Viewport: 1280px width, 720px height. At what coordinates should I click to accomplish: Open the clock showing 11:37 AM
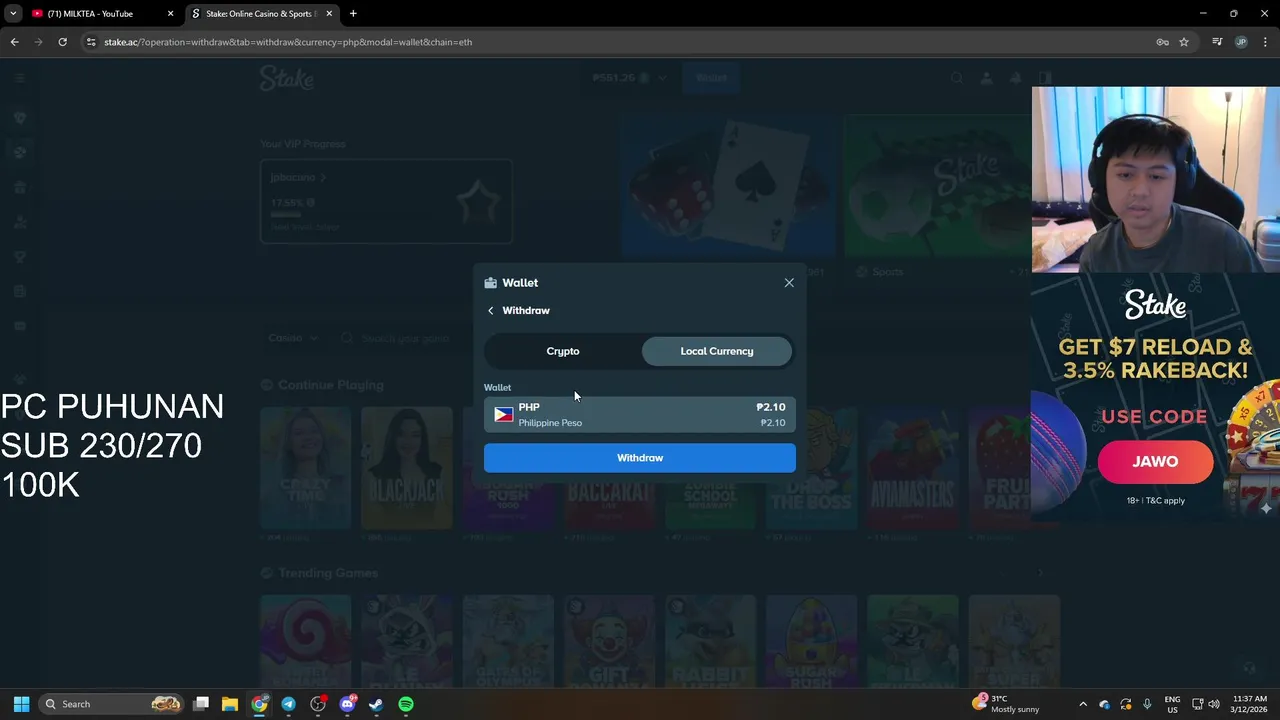(1249, 704)
